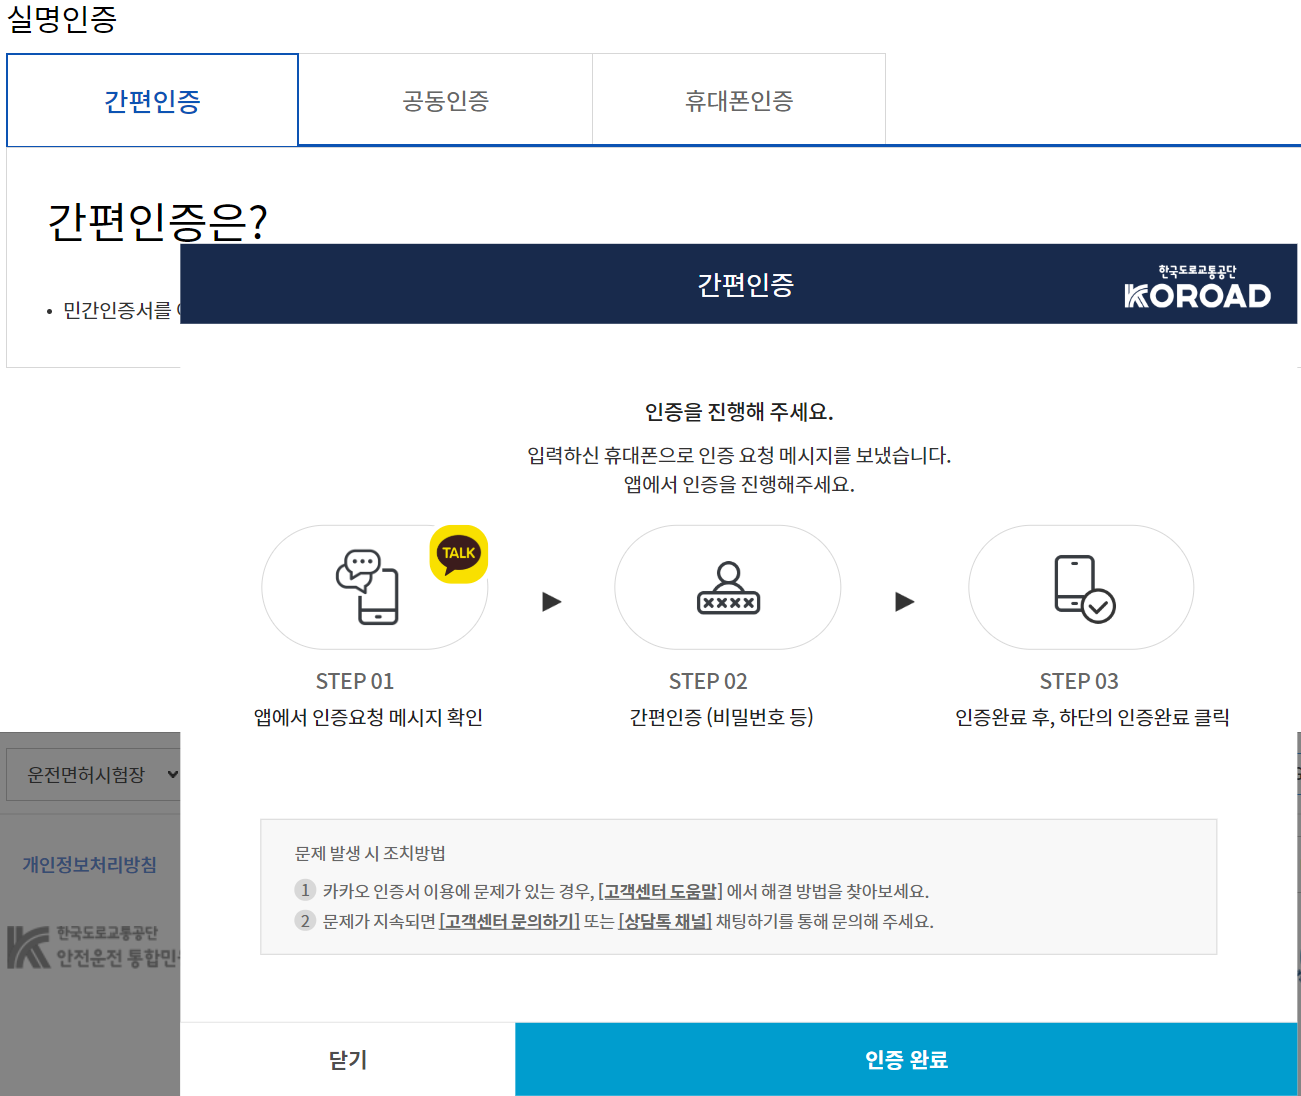Click the 한국도로교통공단 footer logo
This screenshot has width=1301, height=1096.
(93, 946)
